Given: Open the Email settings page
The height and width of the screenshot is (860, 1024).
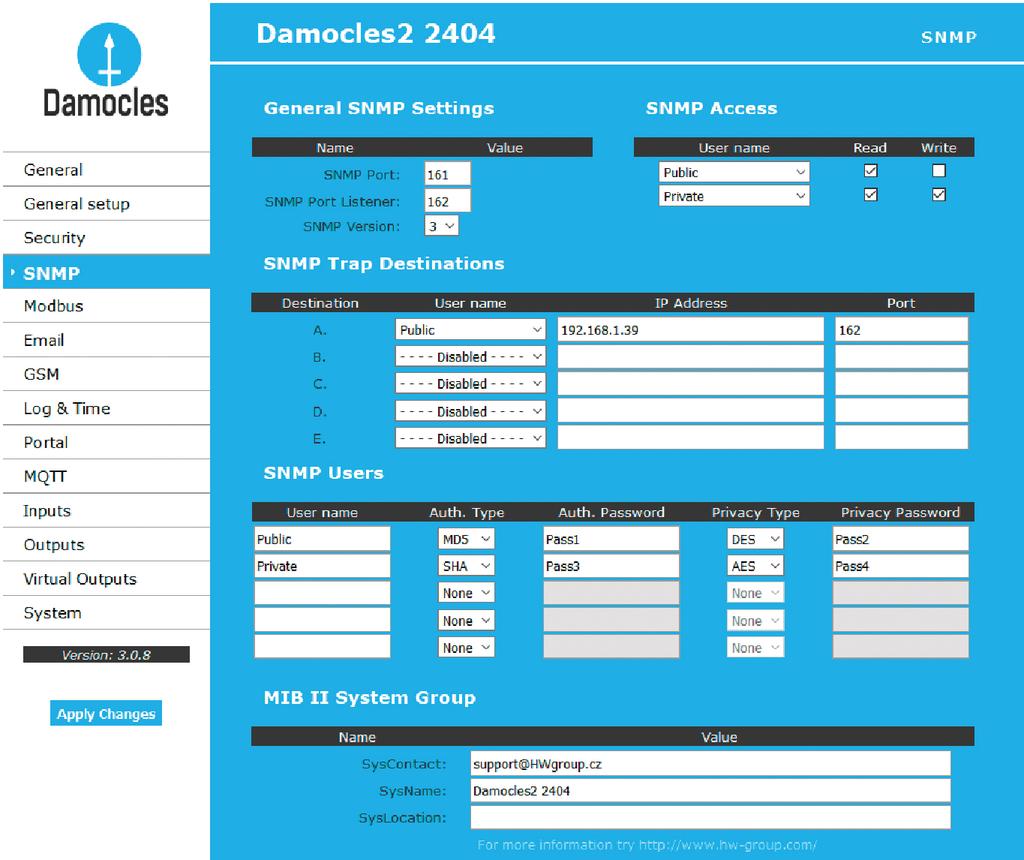Looking at the screenshot, I should coord(106,340).
